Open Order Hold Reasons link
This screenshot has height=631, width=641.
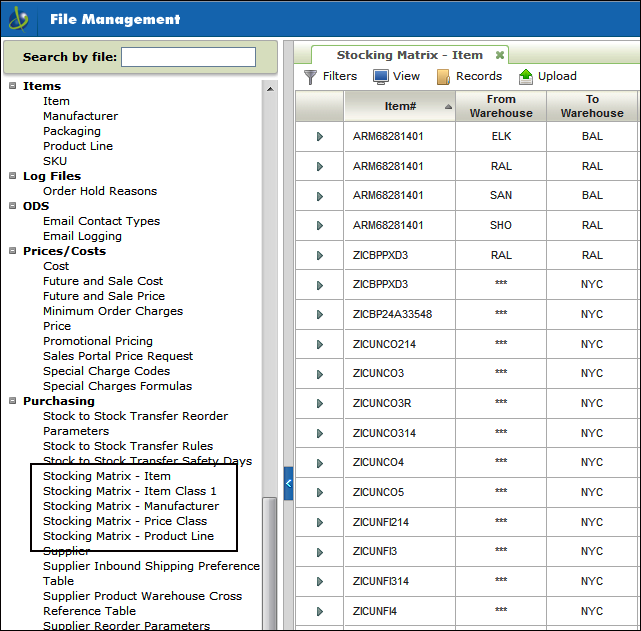pos(100,191)
